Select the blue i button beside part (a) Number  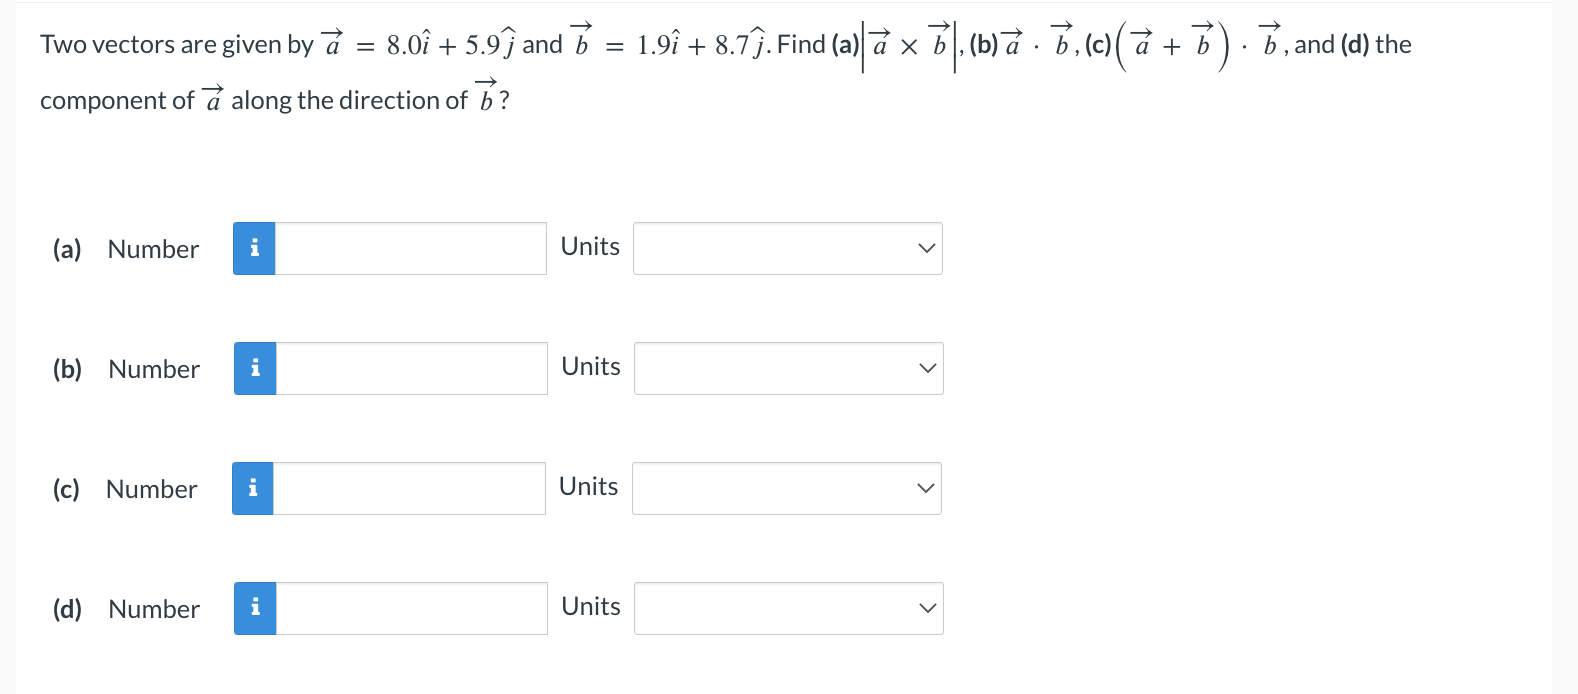pos(254,248)
